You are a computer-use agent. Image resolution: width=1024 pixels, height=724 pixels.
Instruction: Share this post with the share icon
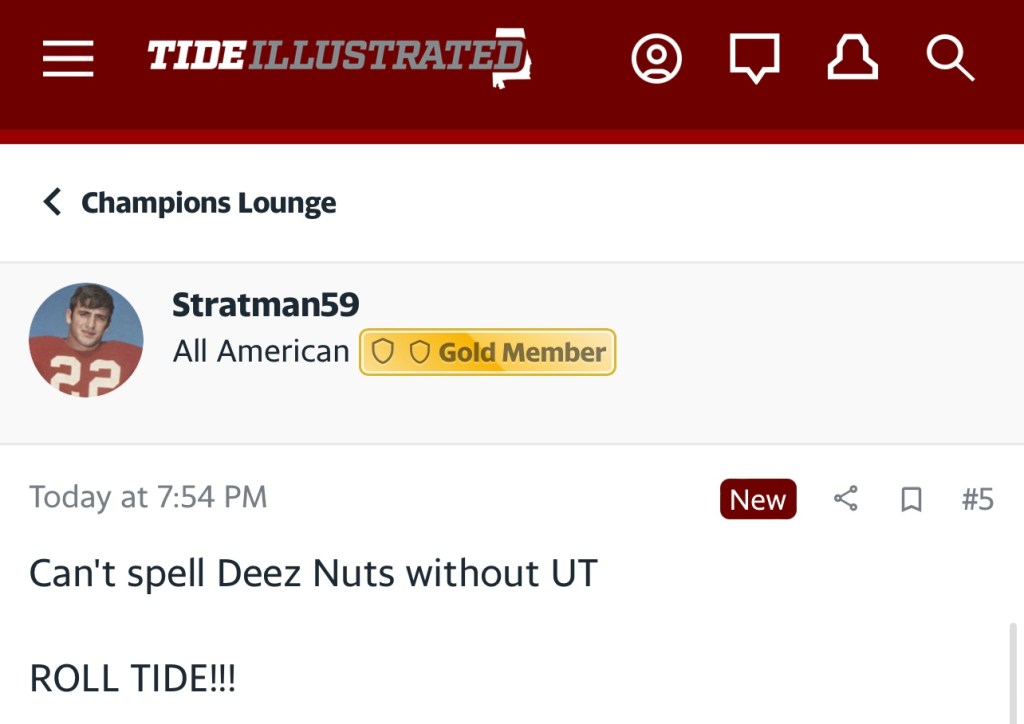[846, 499]
